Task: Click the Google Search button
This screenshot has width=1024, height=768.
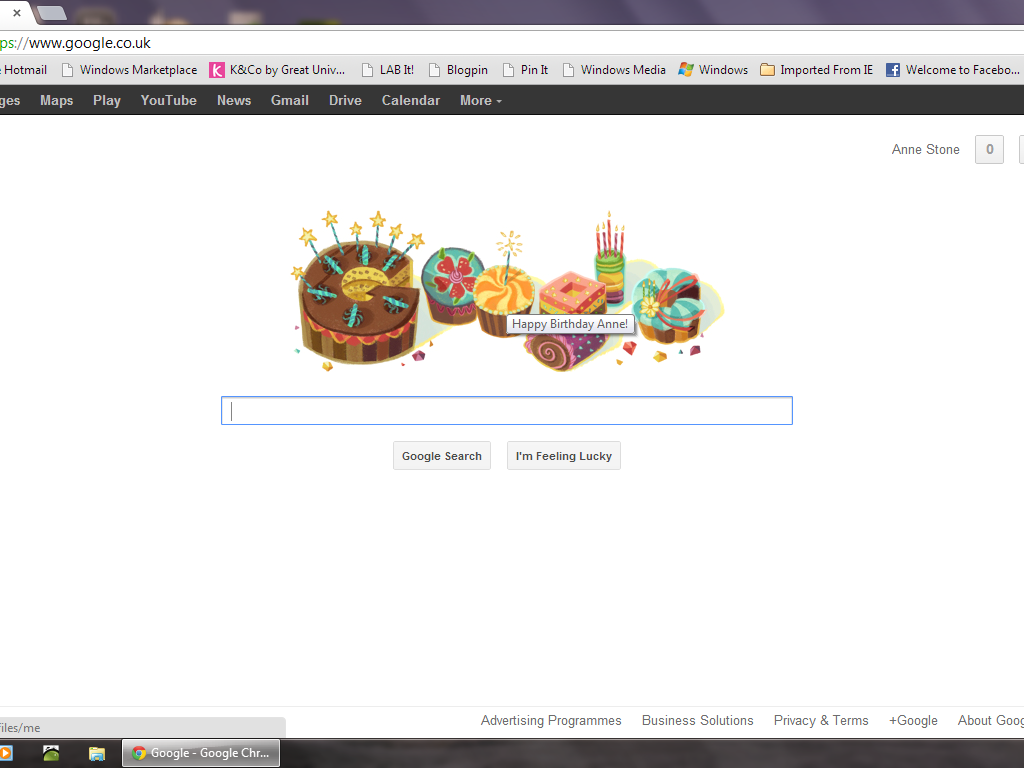Action: pos(441,456)
